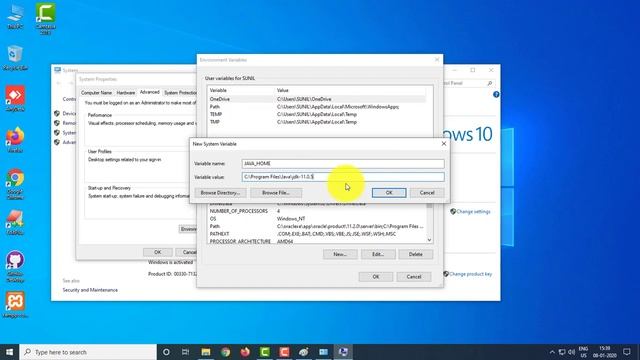Viewport: 640px width, 360px height.
Task: Click system variables scrollbar down arrow
Action: click(x=429, y=240)
